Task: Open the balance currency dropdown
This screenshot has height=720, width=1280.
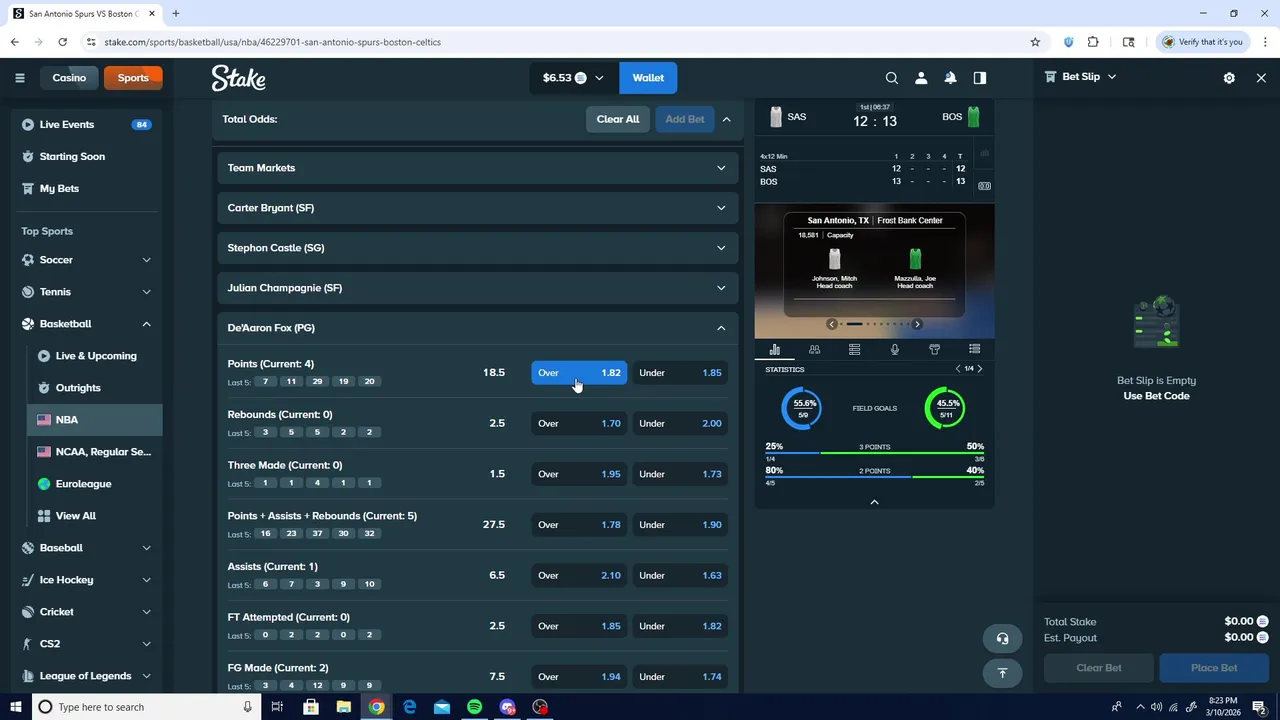Action: tap(574, 78)
